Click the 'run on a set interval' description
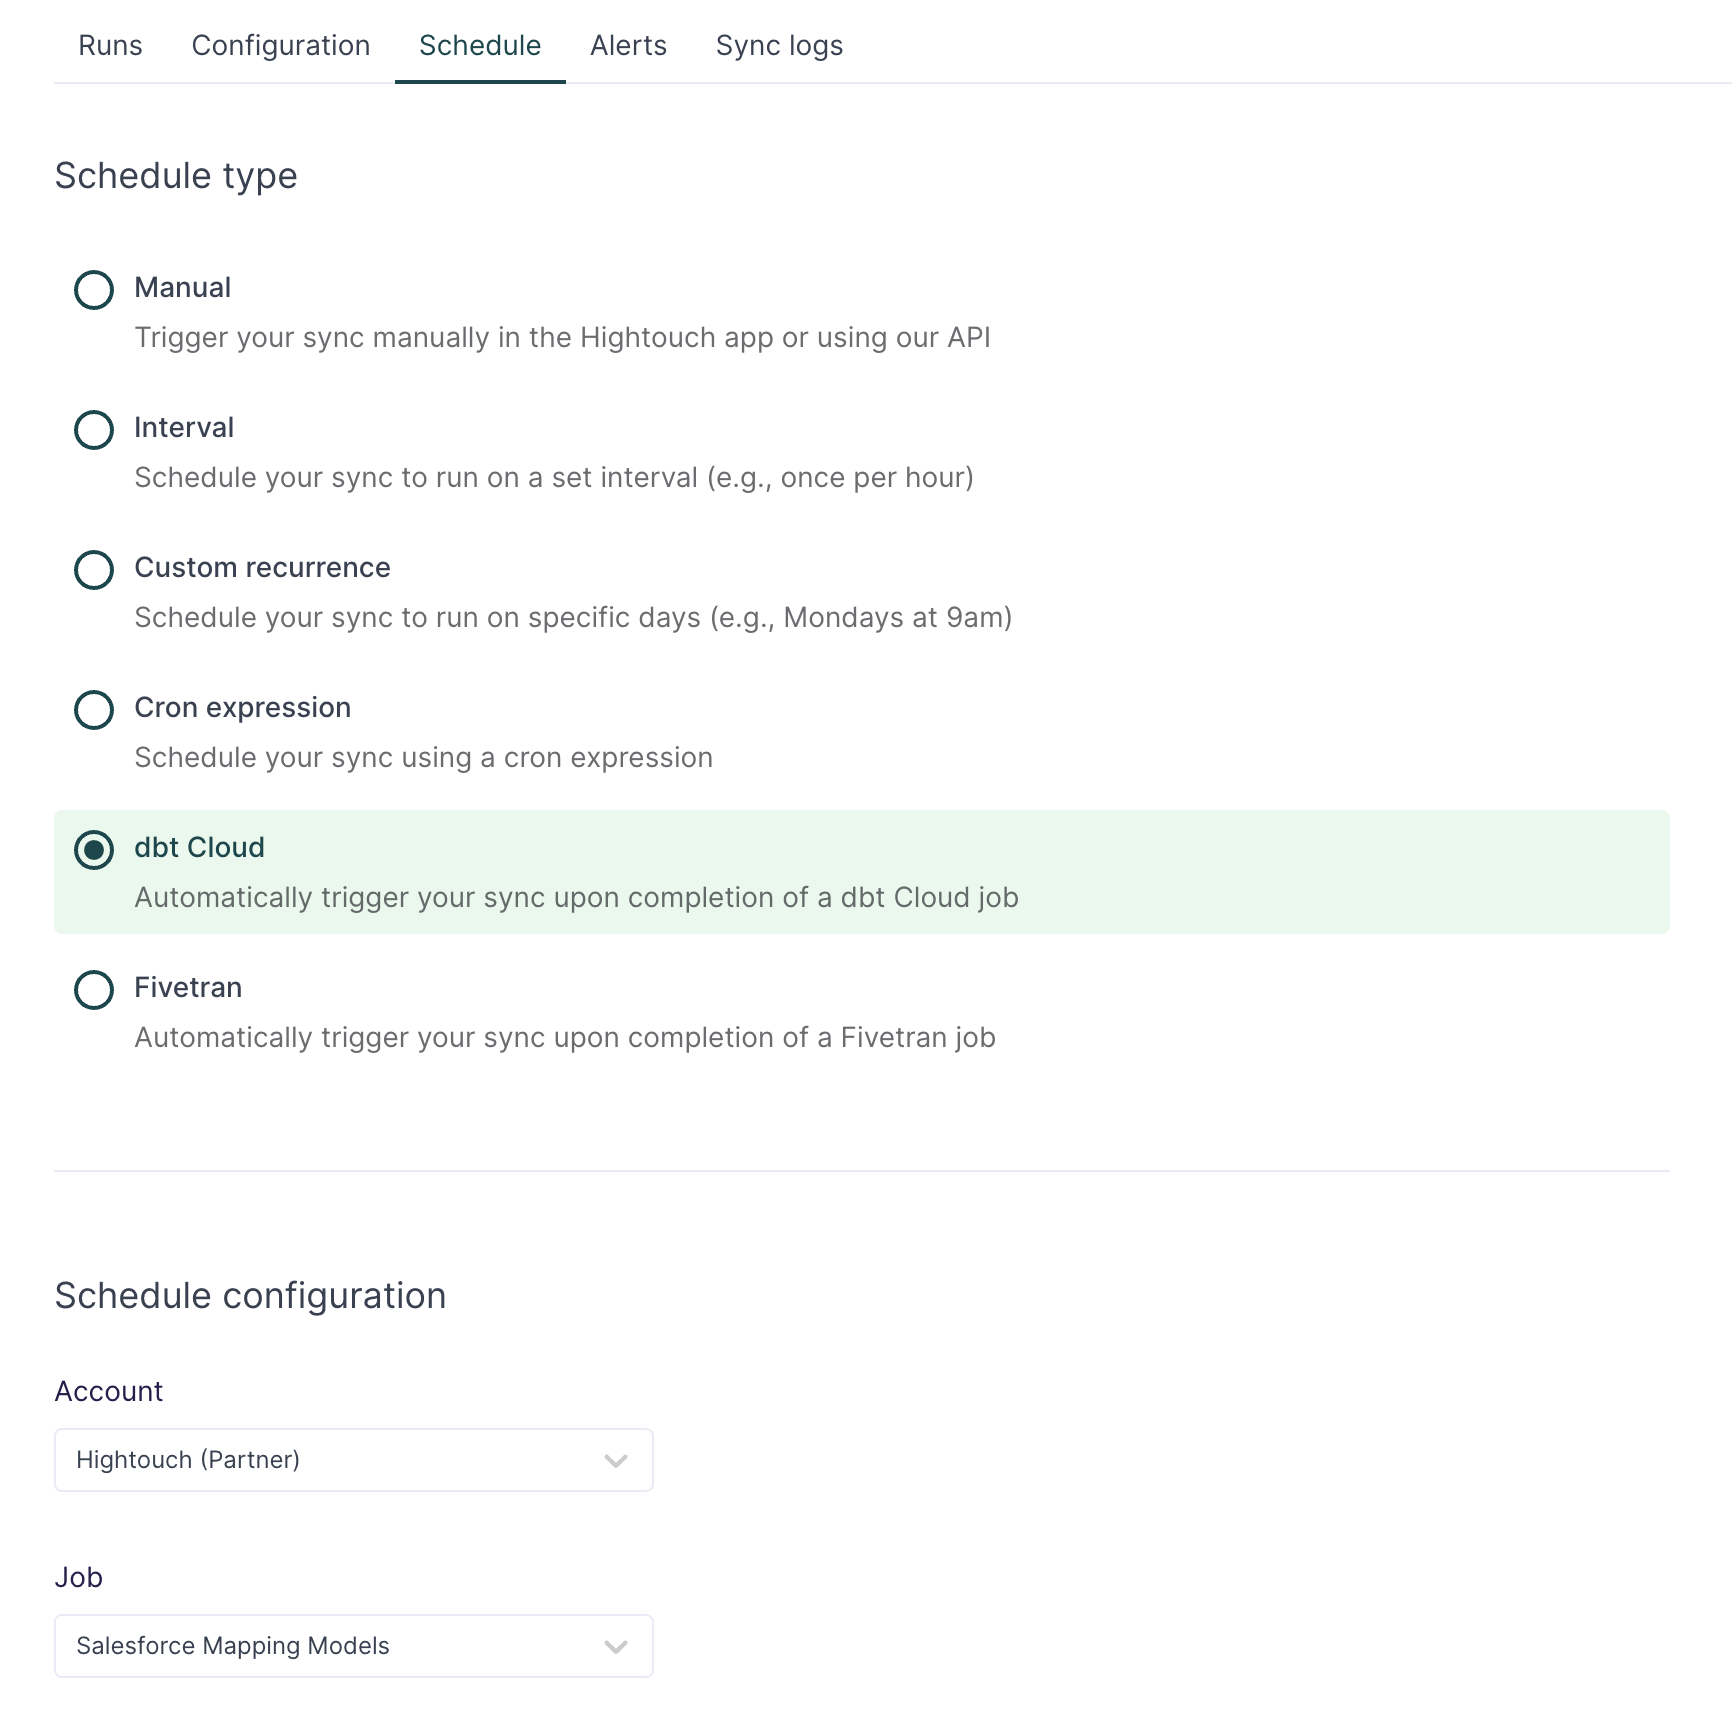 (x=554, y=478)
